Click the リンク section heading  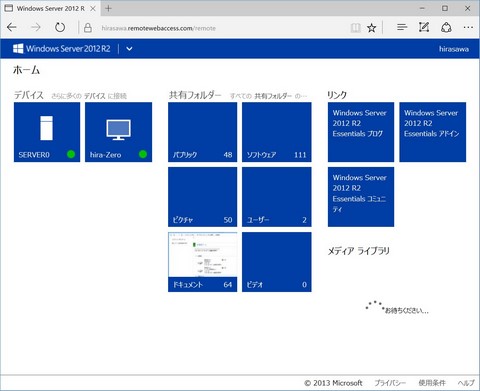337,95
